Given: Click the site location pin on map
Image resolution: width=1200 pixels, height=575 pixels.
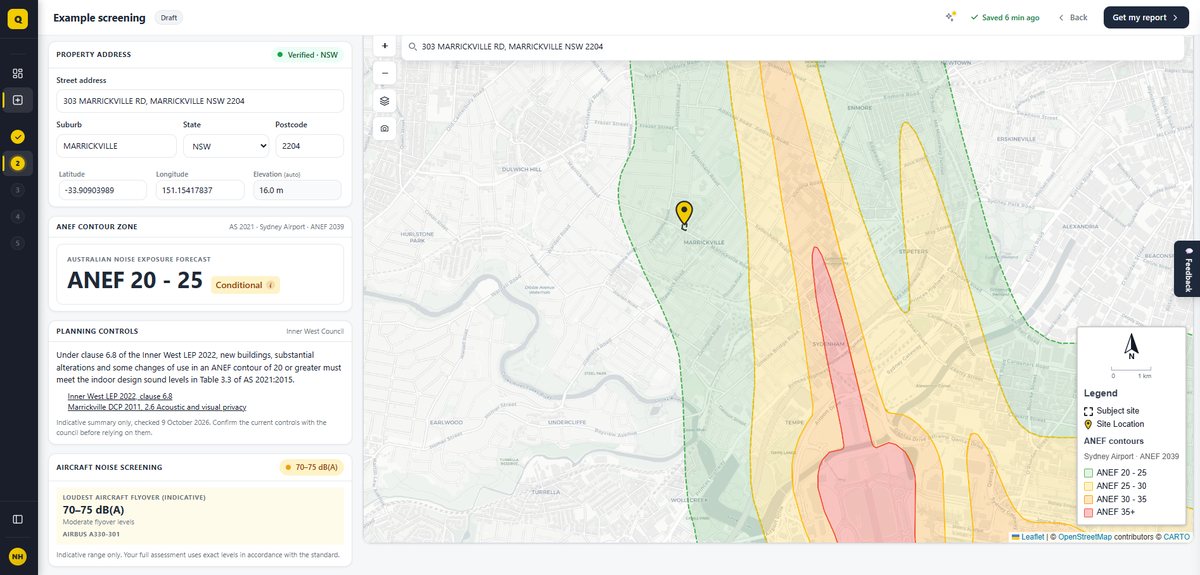Looking at the screenshot, I should [x=684, y=213].
